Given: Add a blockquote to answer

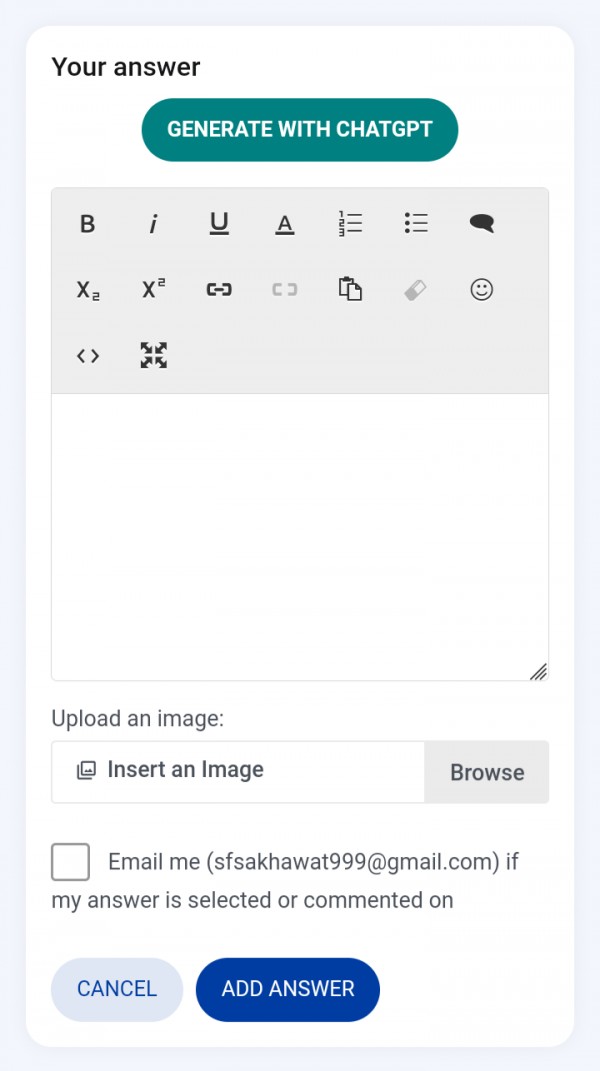Looking at the screenshot, I should click(482, 224).
